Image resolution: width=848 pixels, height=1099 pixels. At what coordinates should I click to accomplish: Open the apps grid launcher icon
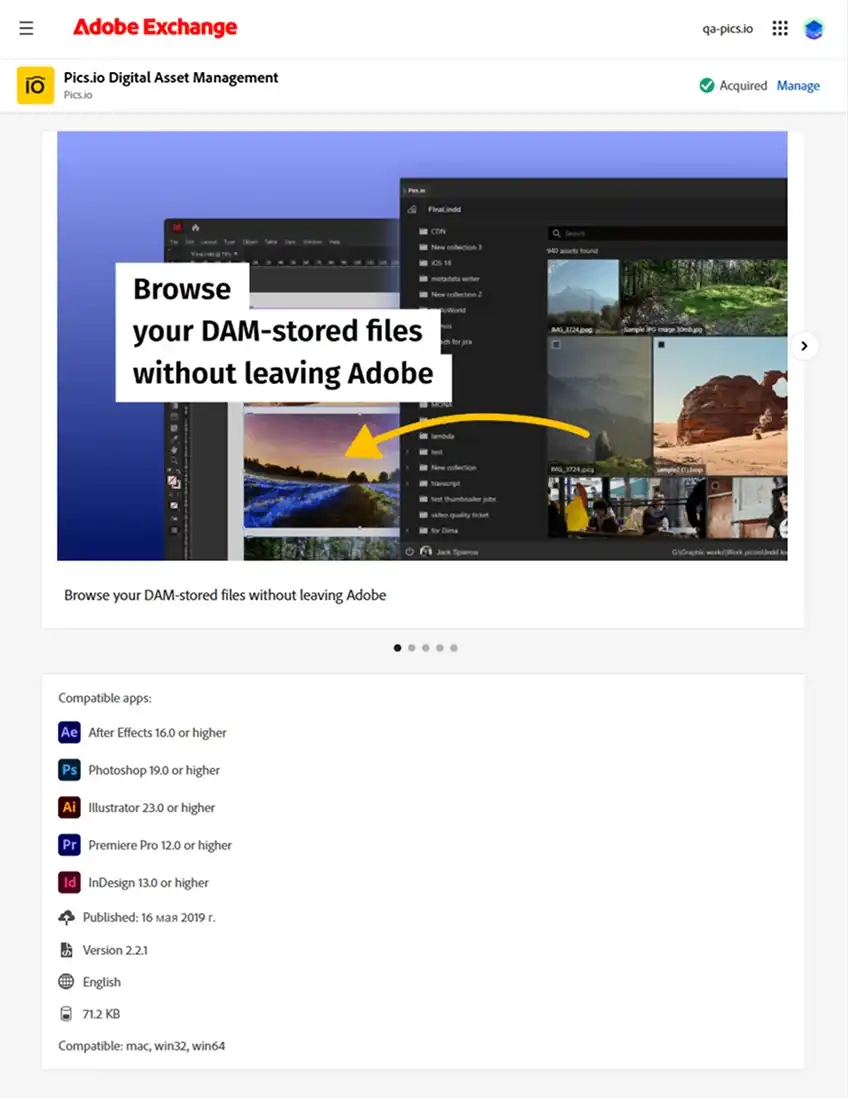tap(780, 28)
